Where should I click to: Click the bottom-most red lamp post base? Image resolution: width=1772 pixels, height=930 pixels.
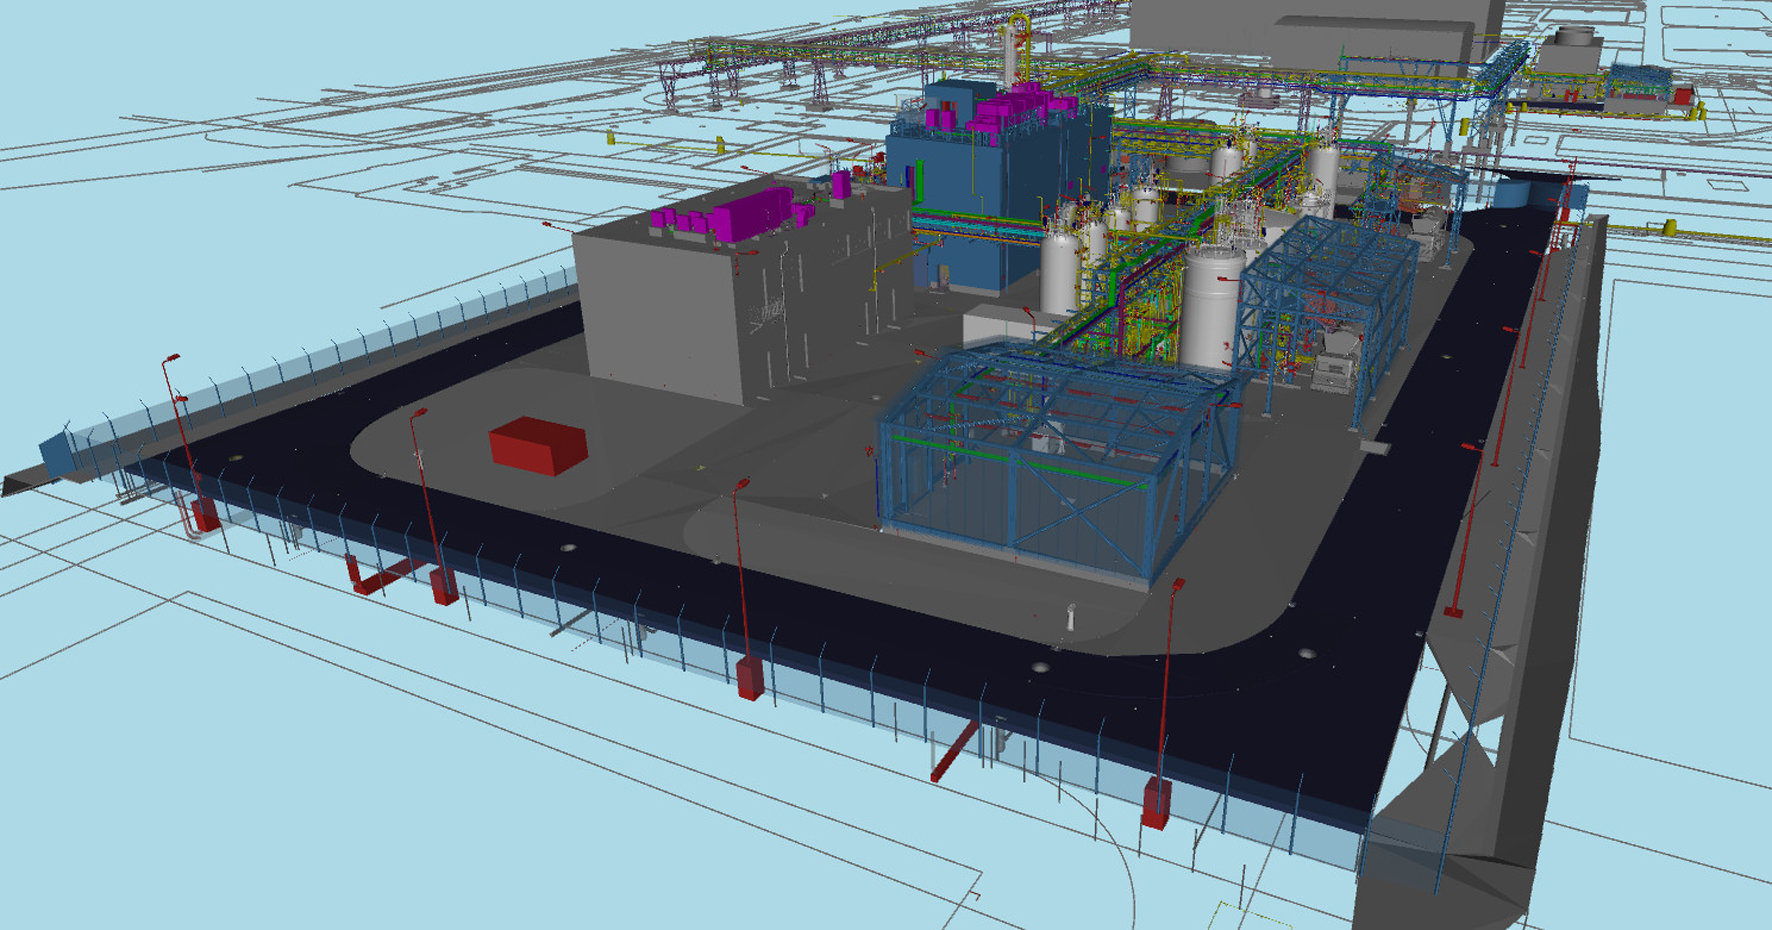click(x=1156, y=805)
